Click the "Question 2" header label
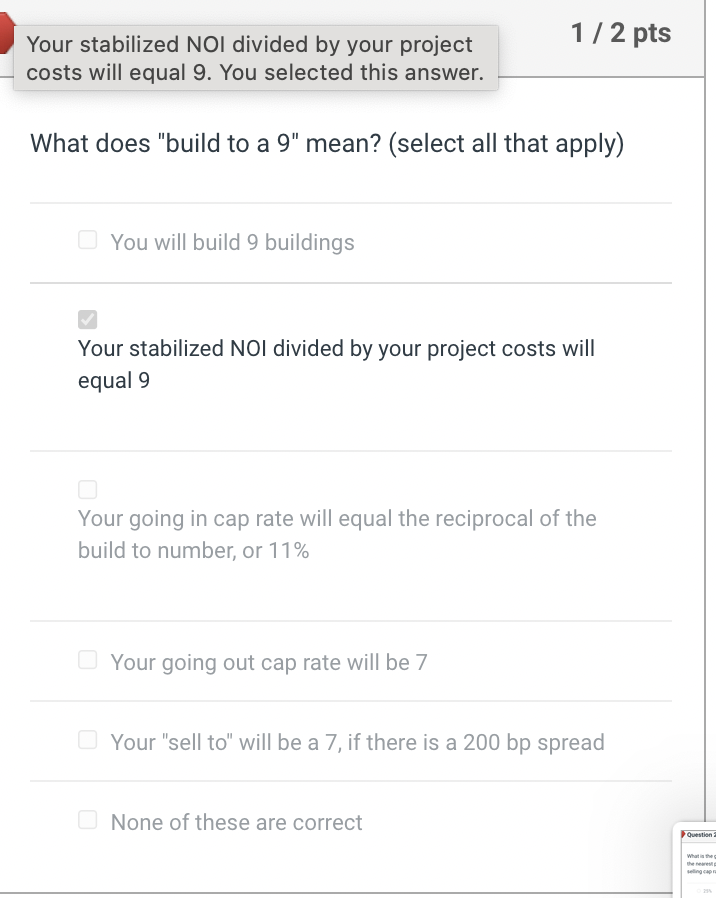716x898 pixels. pos(700,834)
